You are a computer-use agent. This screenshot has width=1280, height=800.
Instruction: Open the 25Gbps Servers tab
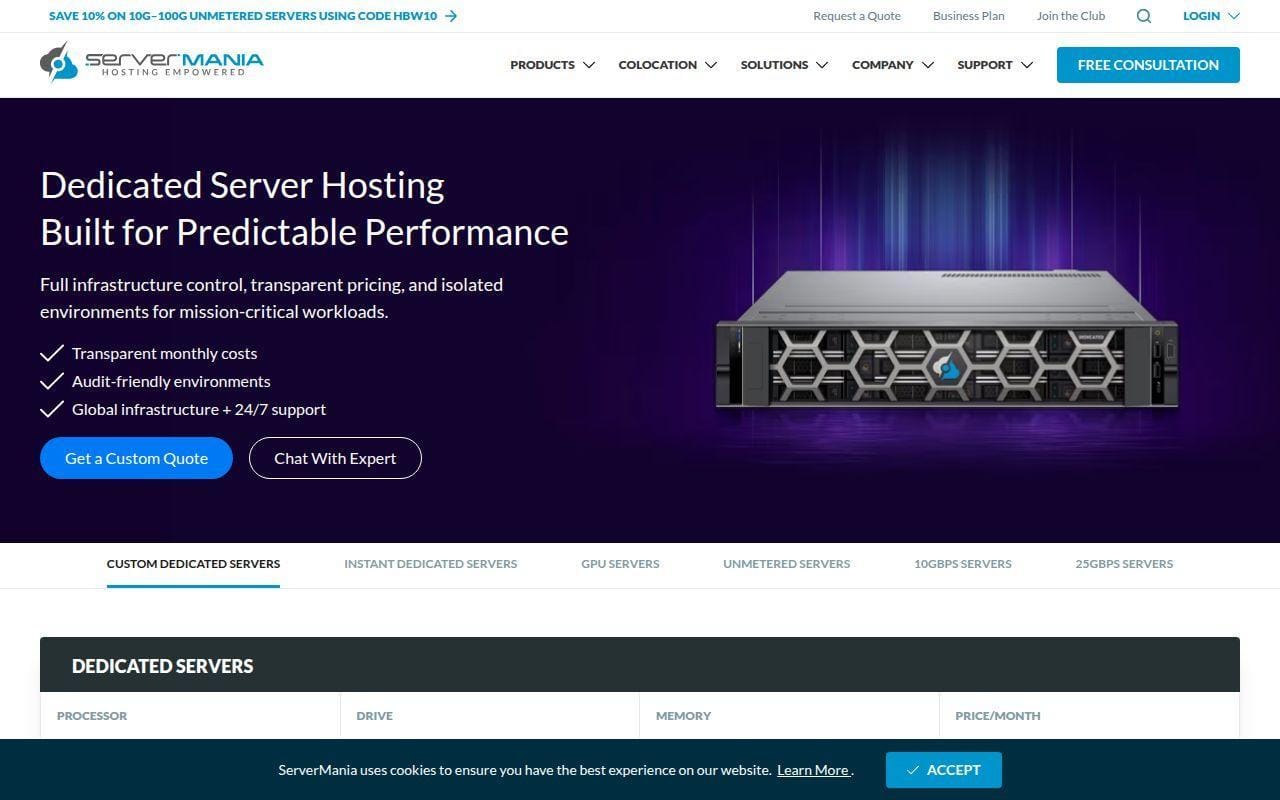[x=1124, y=564]
